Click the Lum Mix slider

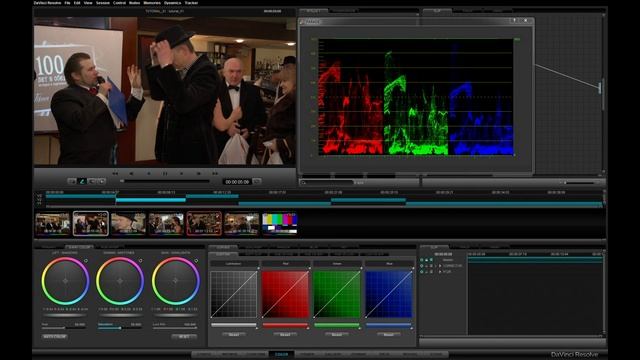pos(175,328)
